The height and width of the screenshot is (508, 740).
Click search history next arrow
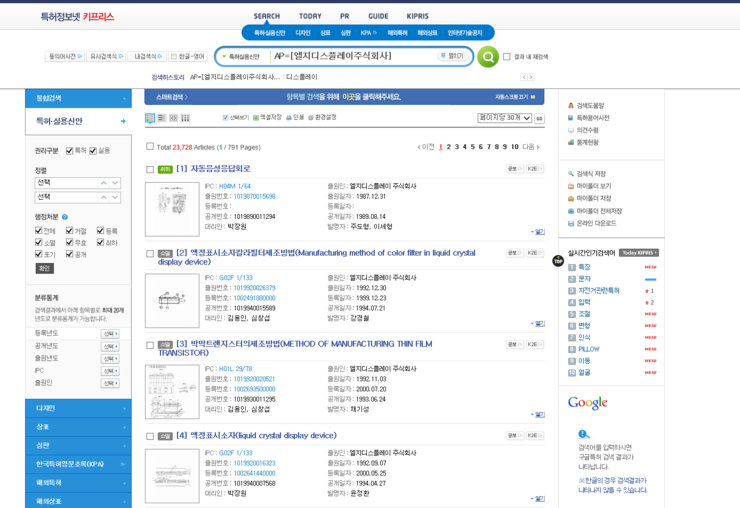531,77
